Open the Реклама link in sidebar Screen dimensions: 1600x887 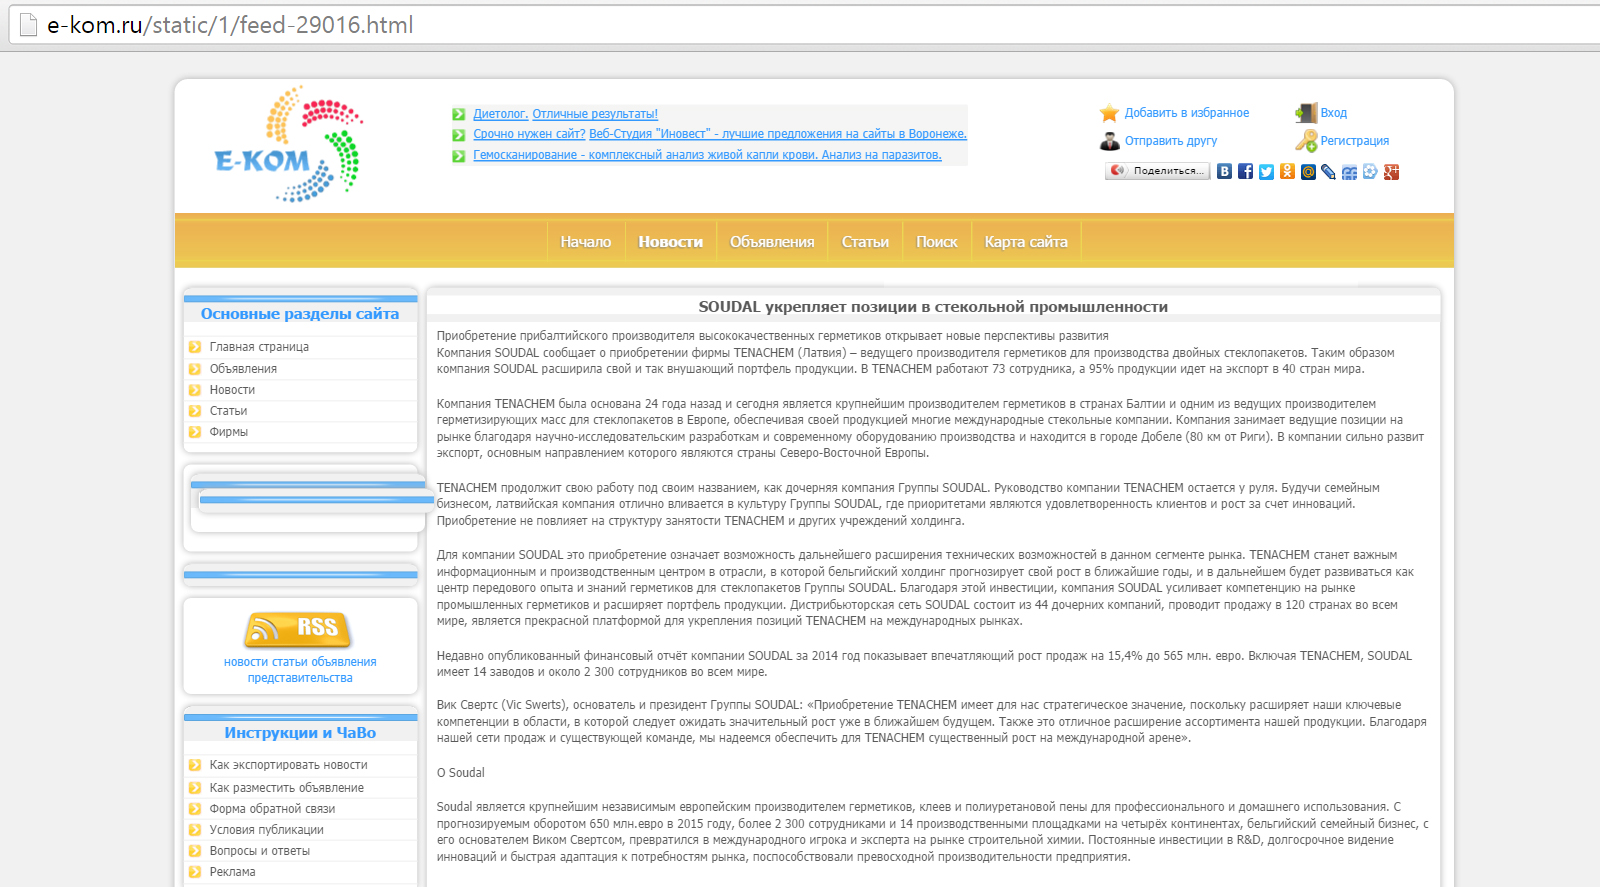pos(233,872)
